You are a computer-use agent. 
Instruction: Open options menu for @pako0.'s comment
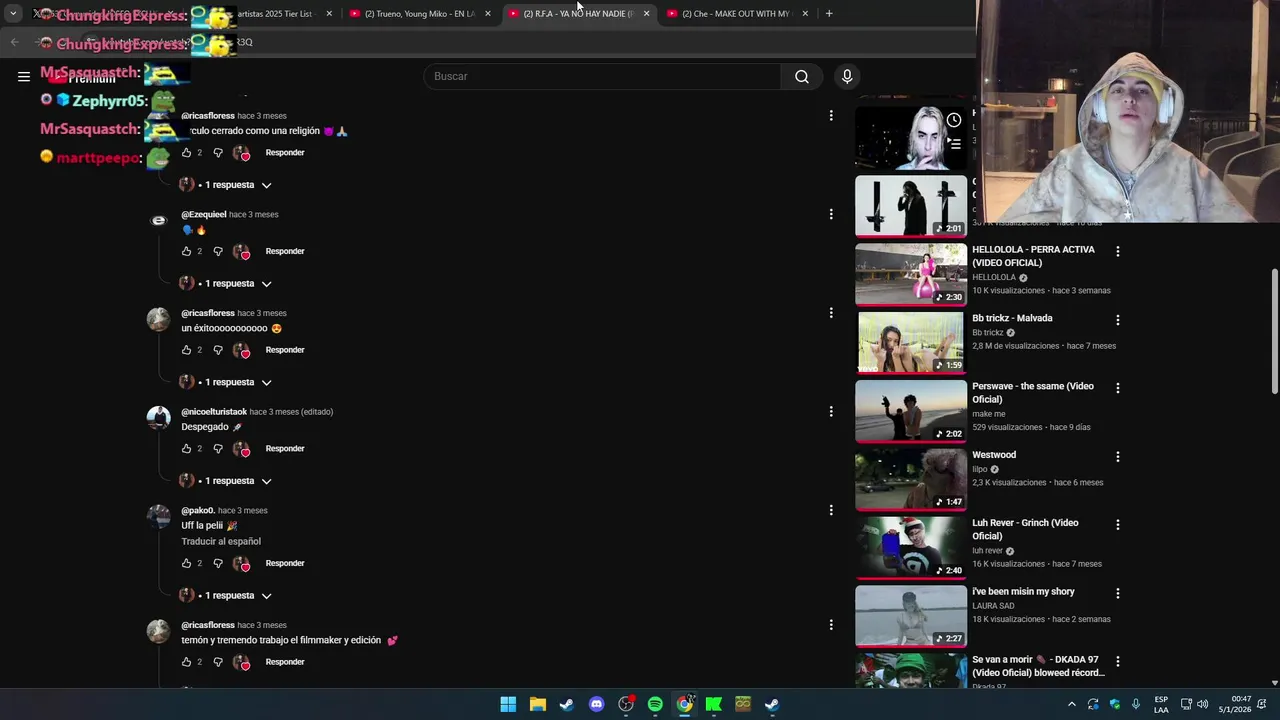point(831,510)
